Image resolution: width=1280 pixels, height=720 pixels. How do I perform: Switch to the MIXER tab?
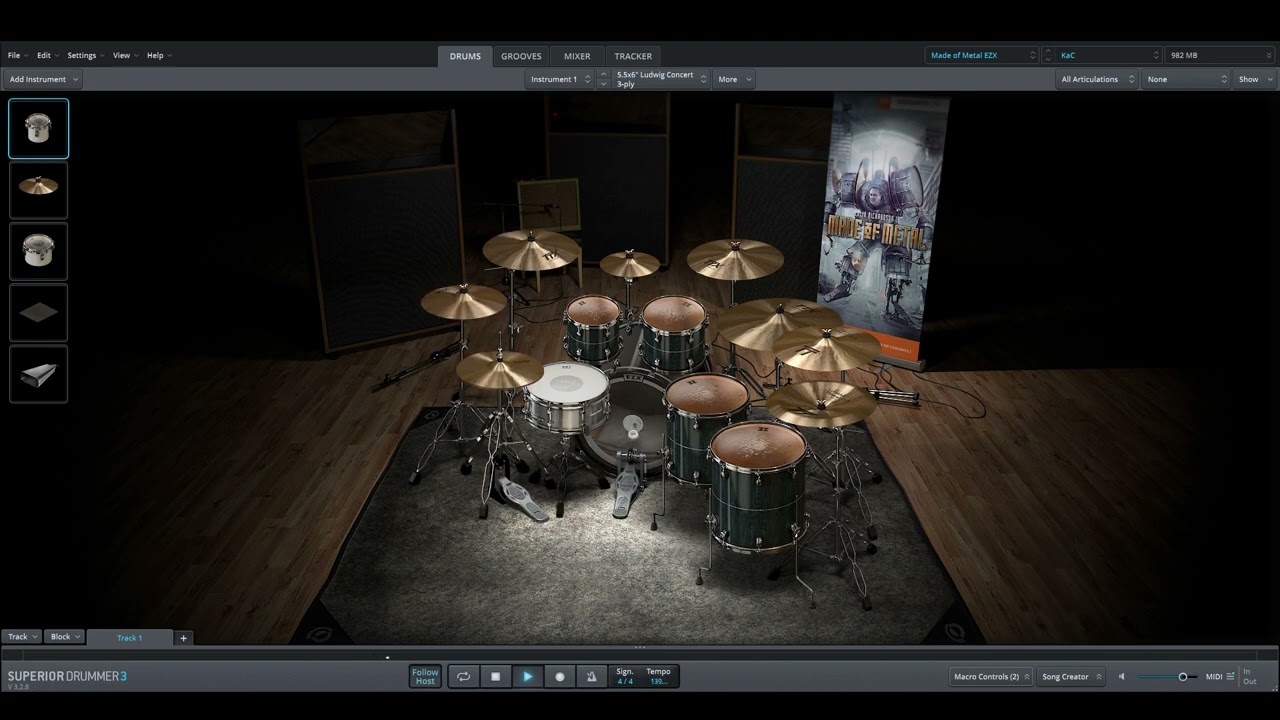pos(577,56)
